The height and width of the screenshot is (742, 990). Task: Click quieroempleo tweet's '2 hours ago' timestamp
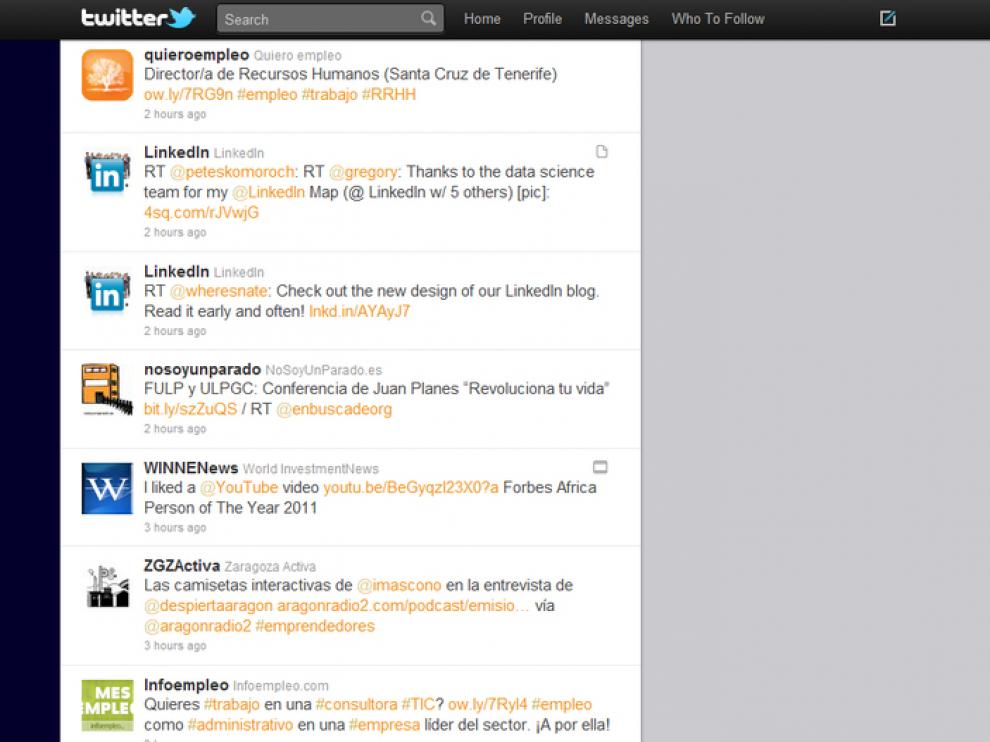point(175,114)
